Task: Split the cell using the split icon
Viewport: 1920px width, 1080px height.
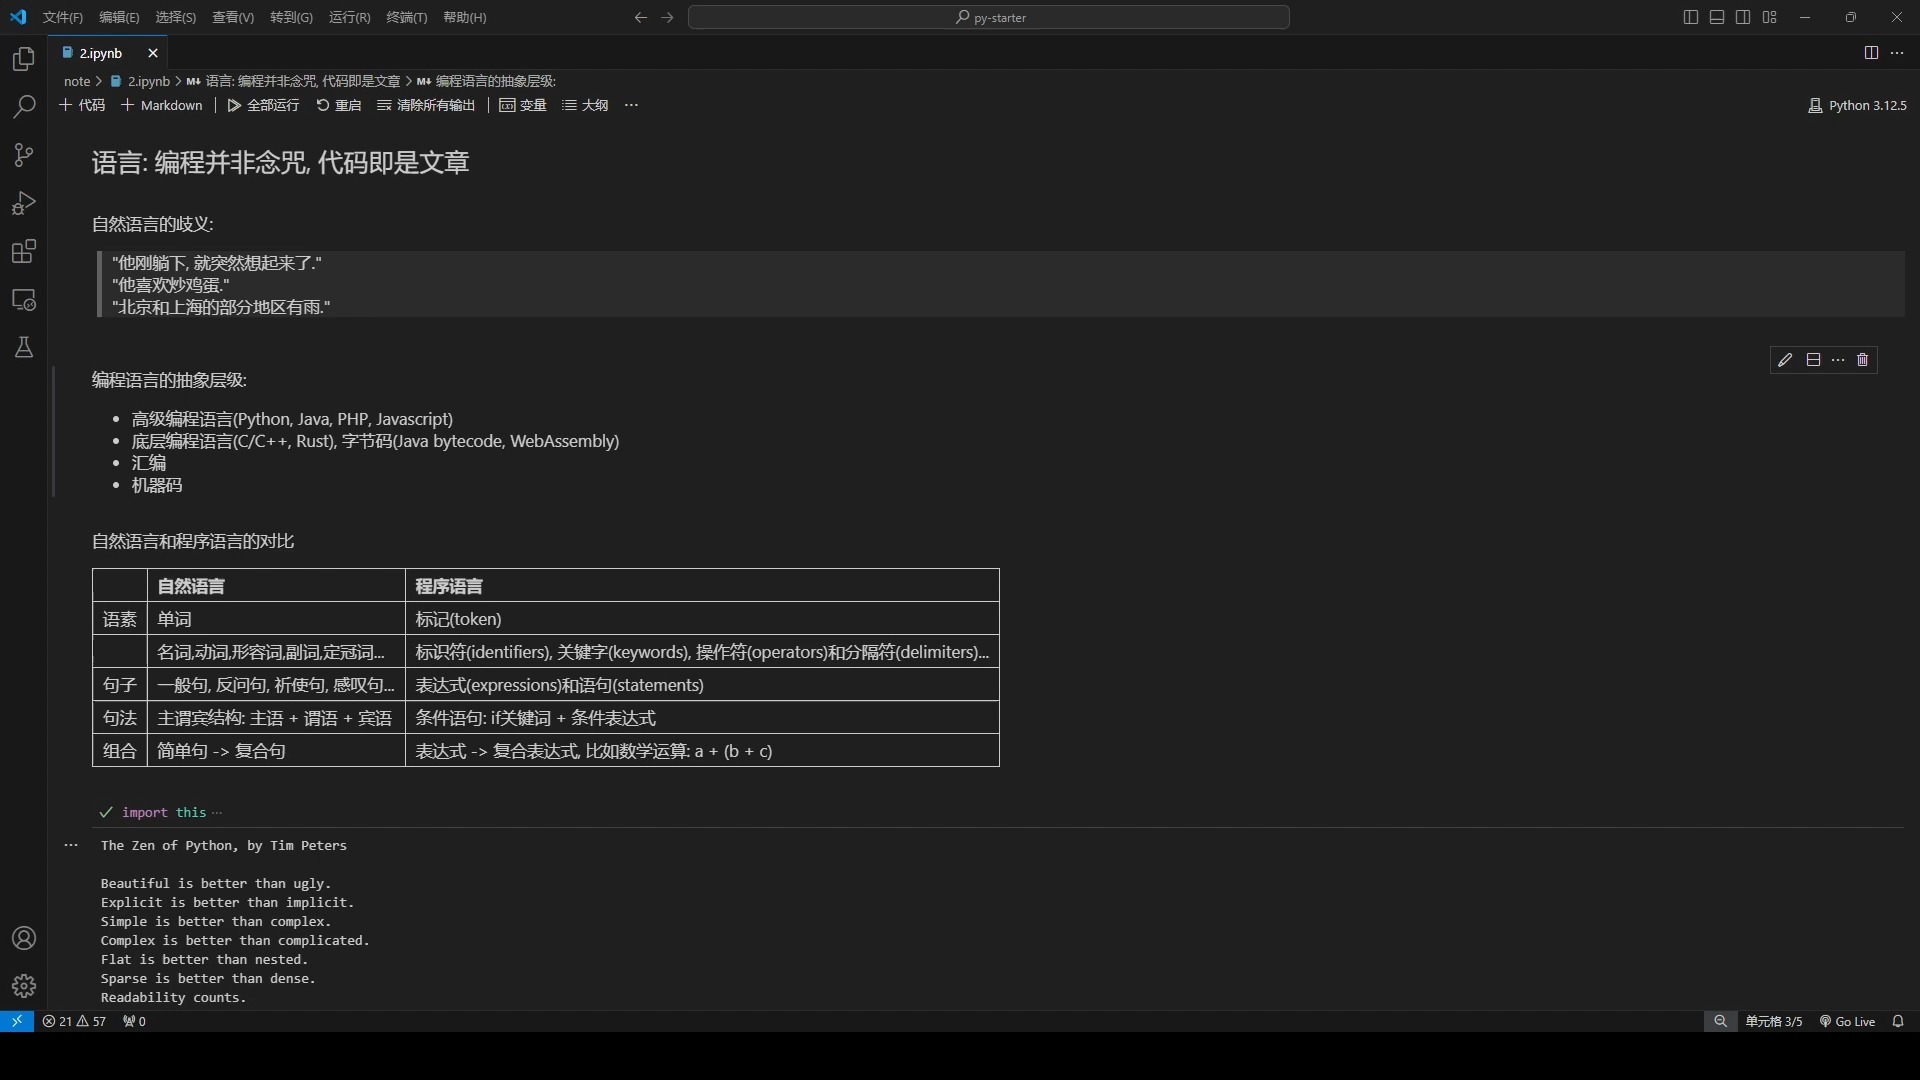Action: 1813,360
